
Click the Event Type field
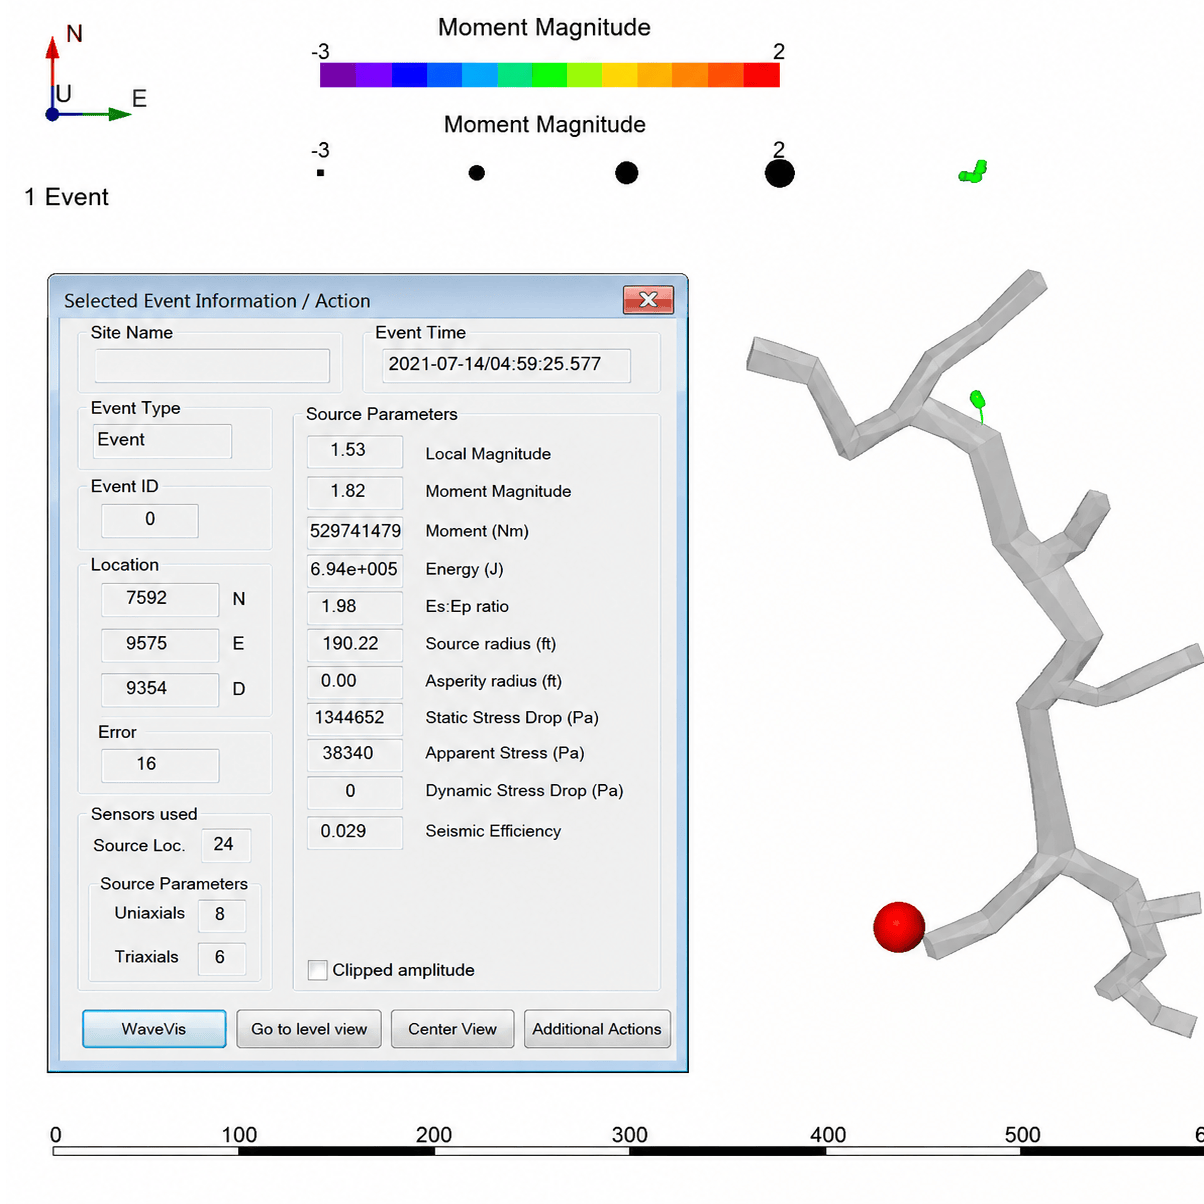162,441
